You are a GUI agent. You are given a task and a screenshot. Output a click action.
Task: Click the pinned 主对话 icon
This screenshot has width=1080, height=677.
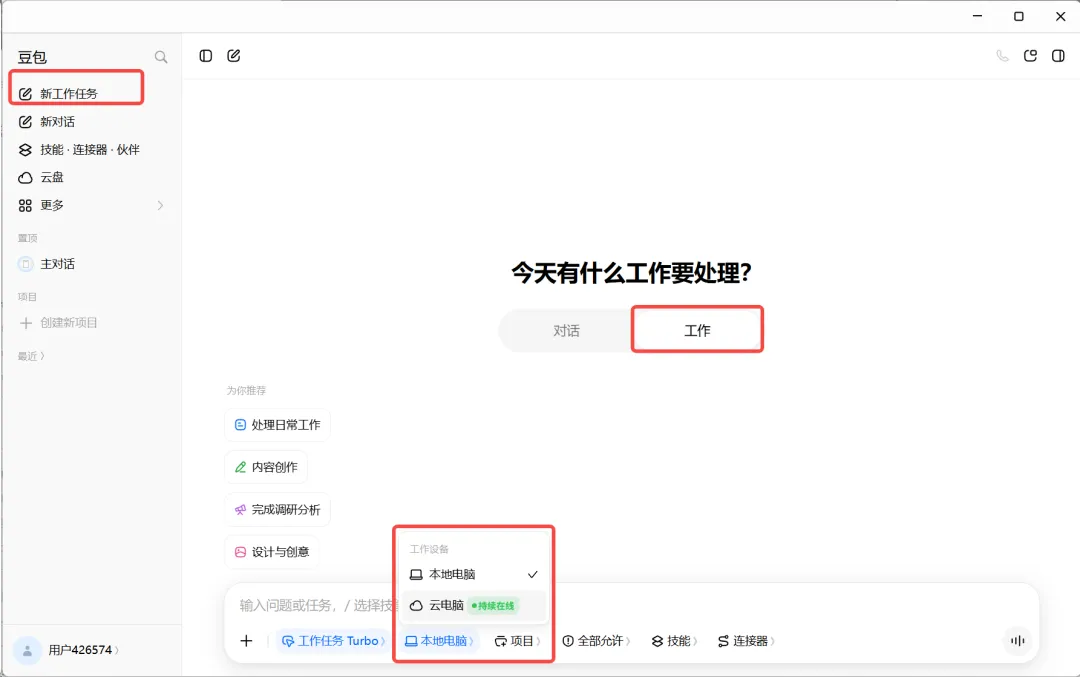(25, 264)
